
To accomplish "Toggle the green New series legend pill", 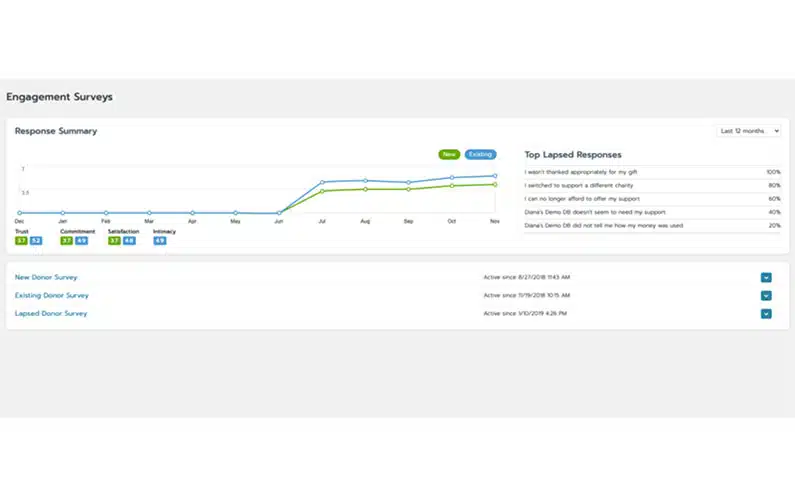I will point(449,155).
